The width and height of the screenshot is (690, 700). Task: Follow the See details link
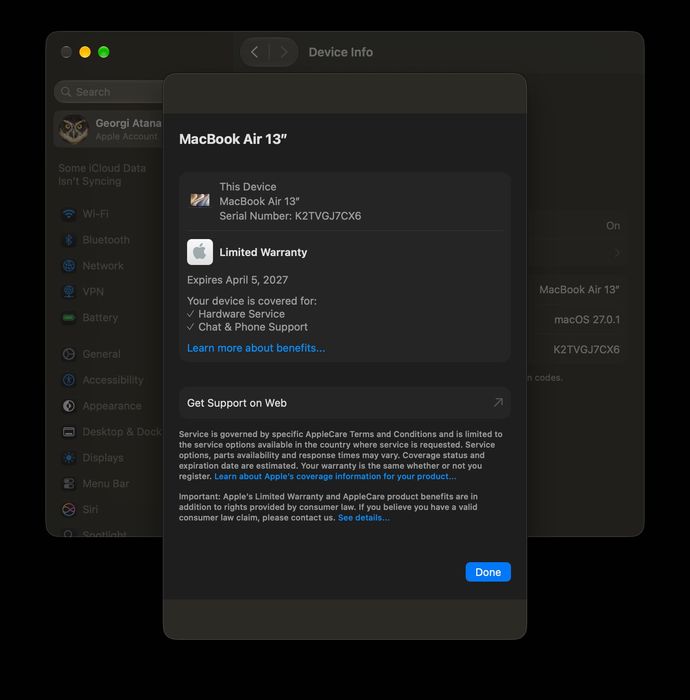pos(364,518)
